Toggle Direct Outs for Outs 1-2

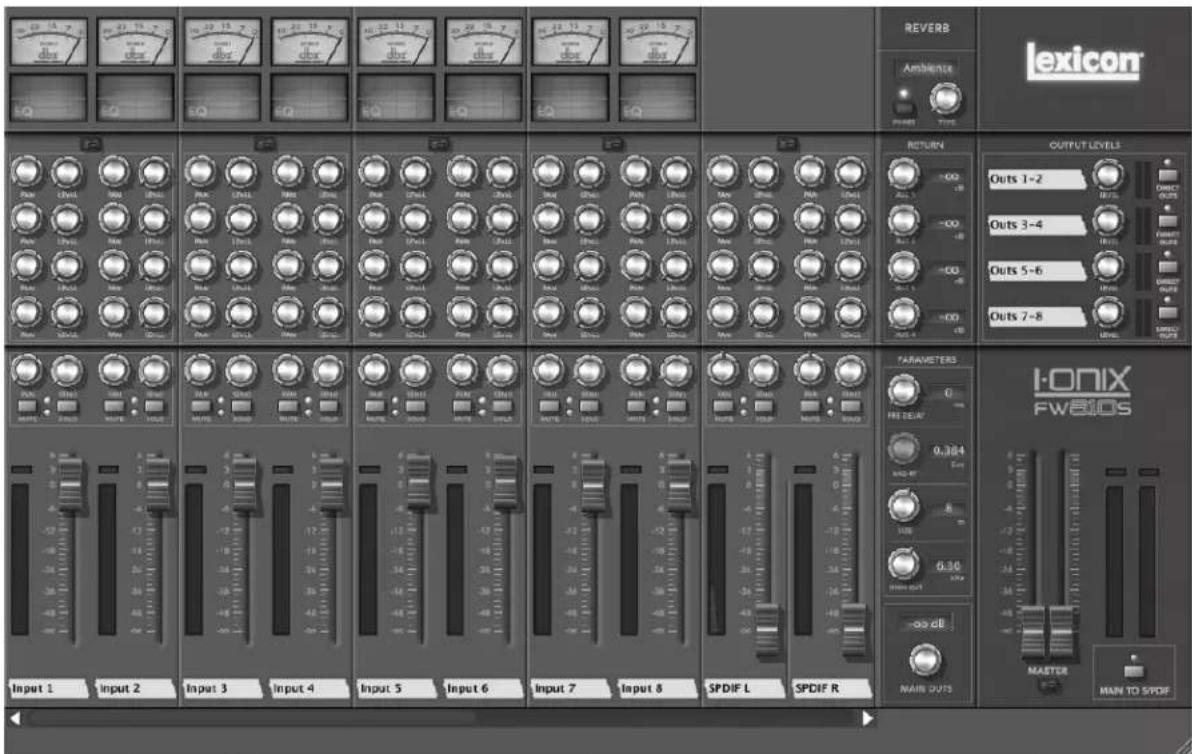pyautogui.click(x=1168, y=176)
